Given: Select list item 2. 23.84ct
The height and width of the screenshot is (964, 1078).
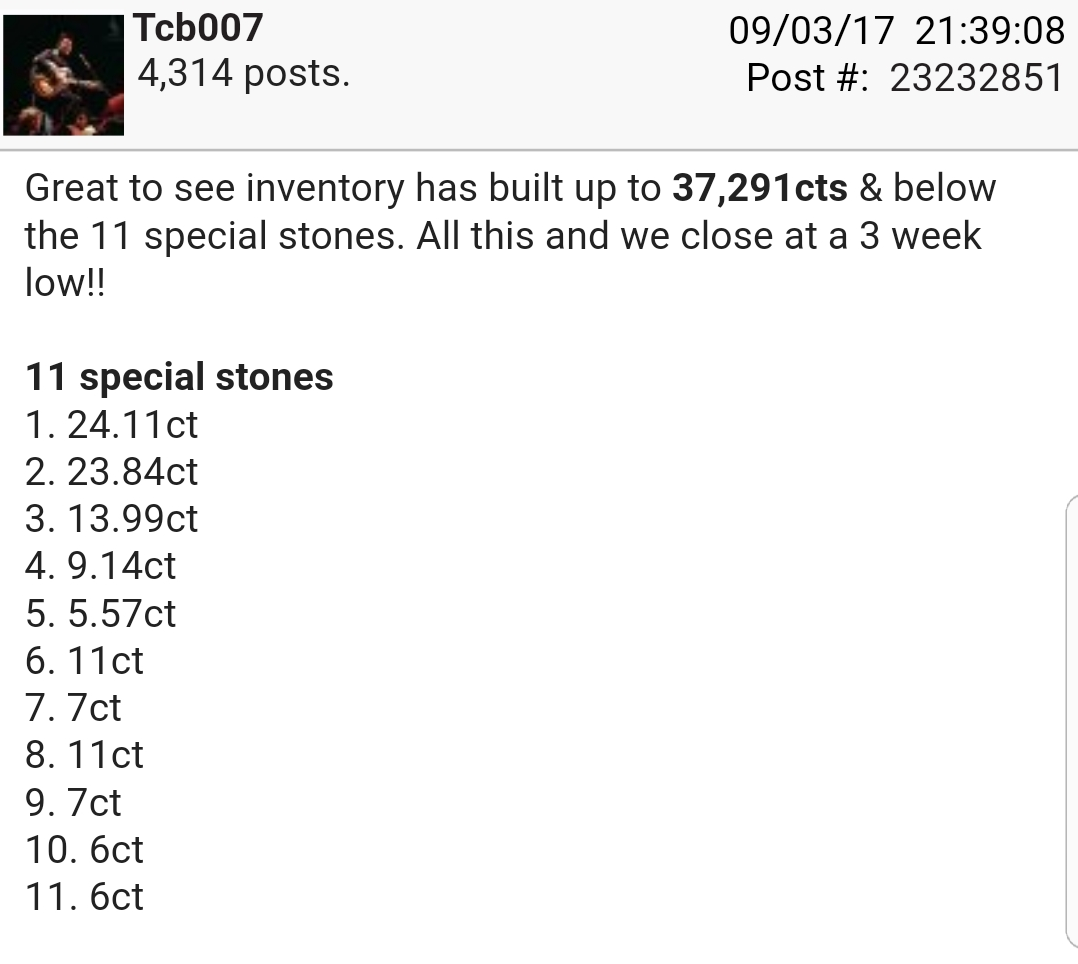Looking at the screenshot, I should (112, 472).
